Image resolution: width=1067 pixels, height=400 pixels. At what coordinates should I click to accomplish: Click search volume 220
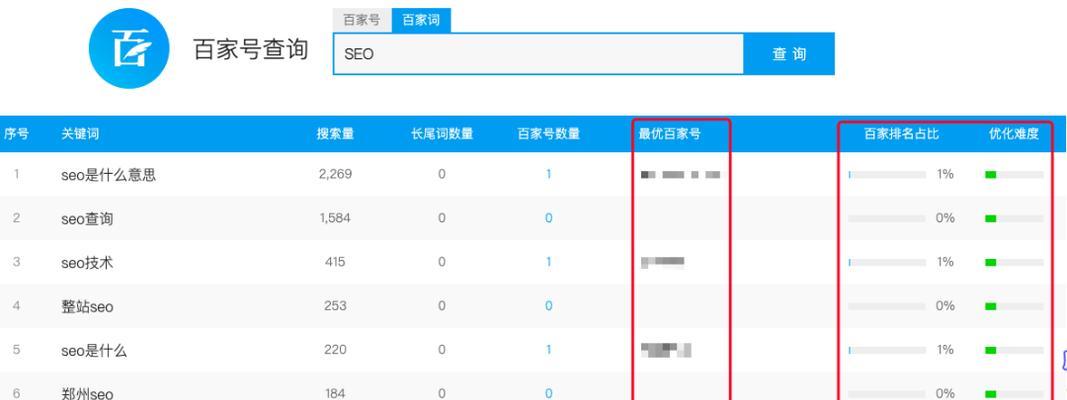(x=335, y=350)
